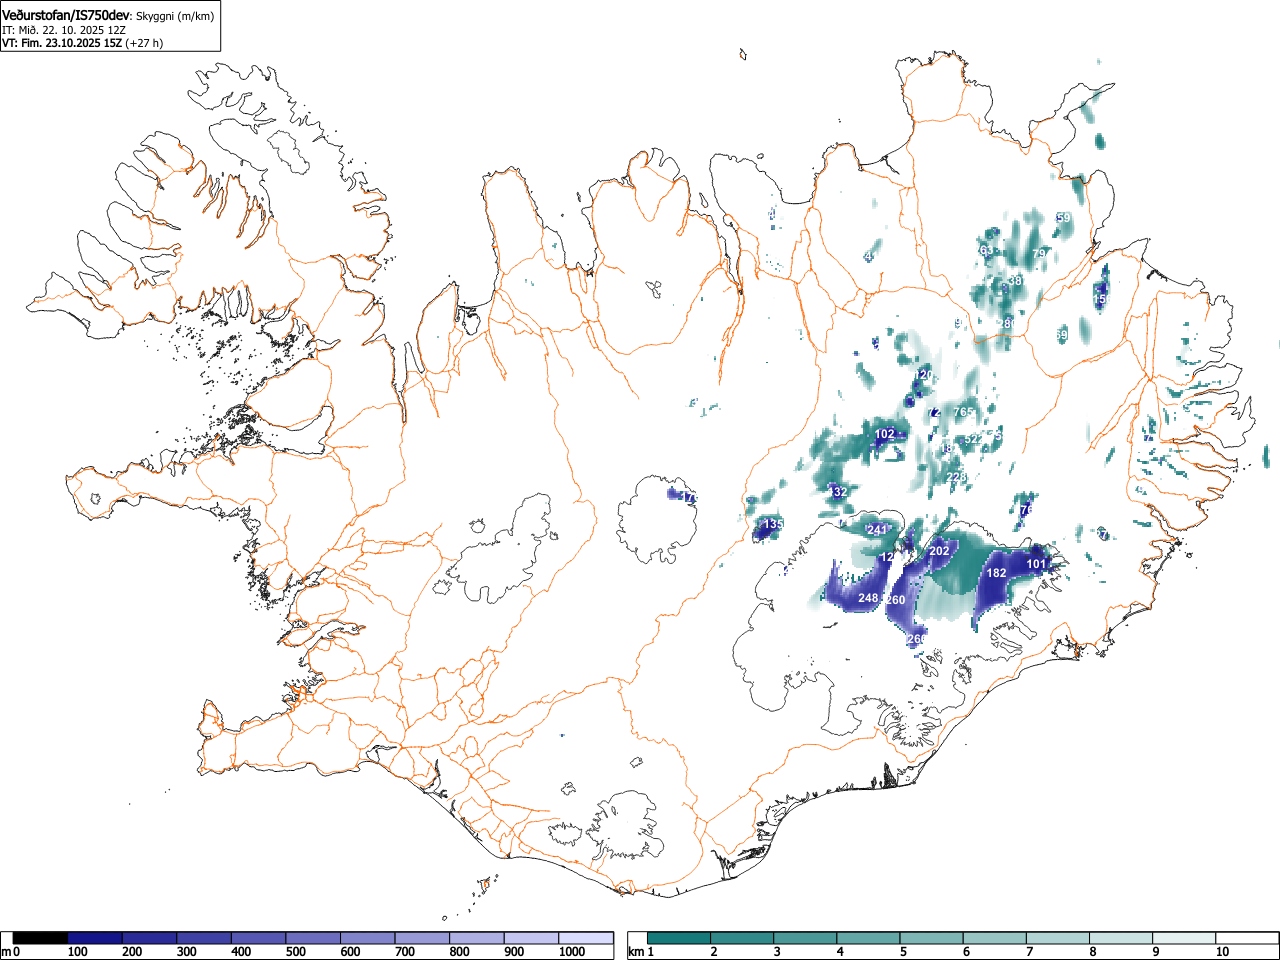Pick the 500–600 m legend color swatch
The height and width of the screenshot is (960, 1280).
pos(313,938)
